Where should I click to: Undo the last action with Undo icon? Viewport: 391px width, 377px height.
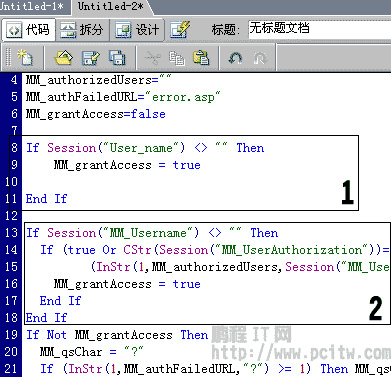coord(235,58)
